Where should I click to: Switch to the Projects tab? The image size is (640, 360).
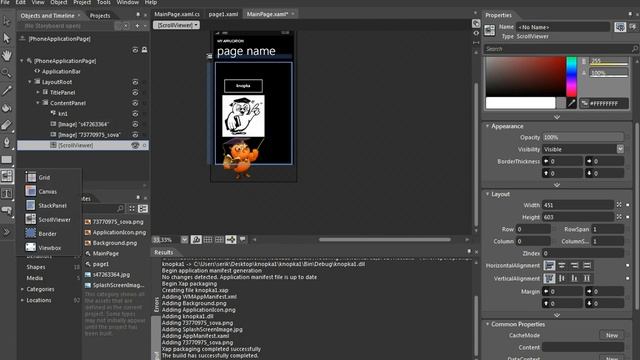(x=100, y=16)
